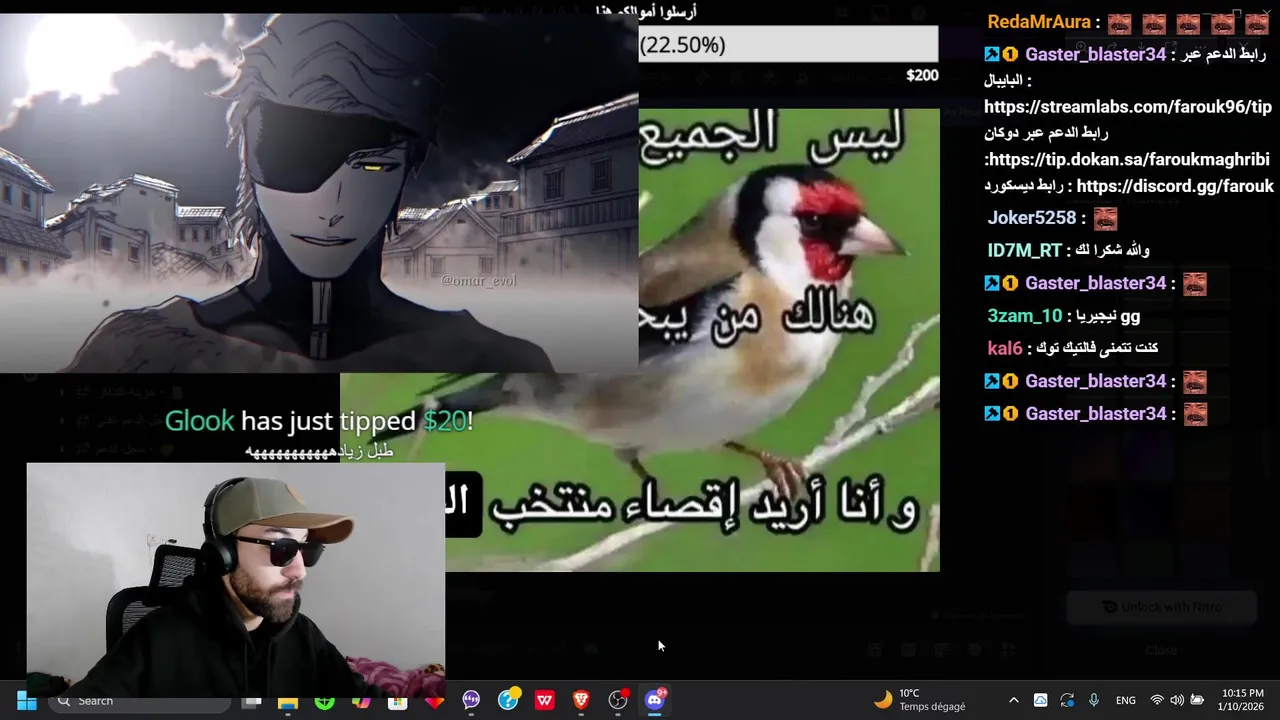Open the Get Help taskbar icon
This screenshot has height=720, width=1280.
pyautogui.click(x=508, y=700)
